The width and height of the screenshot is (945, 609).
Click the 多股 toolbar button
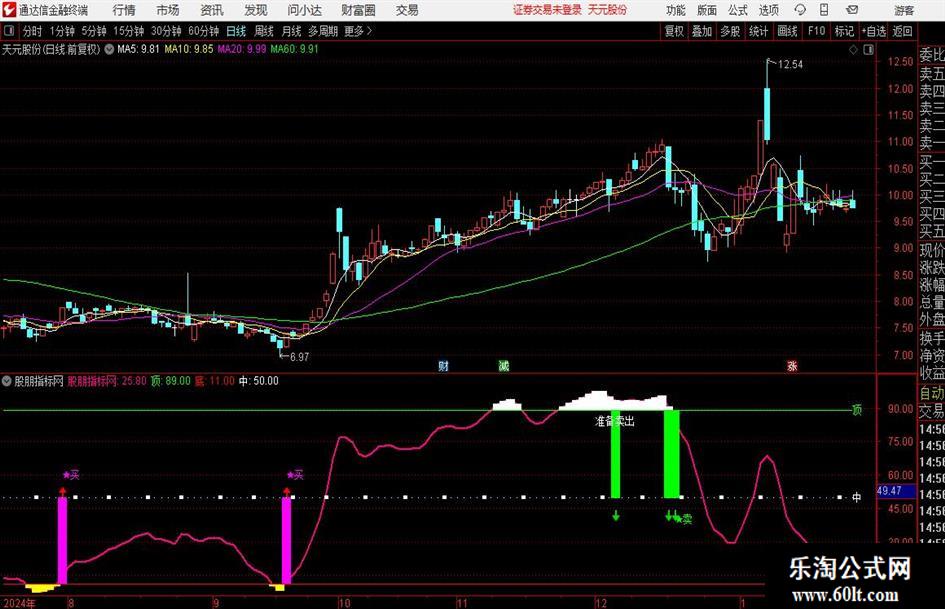[730, 31]
